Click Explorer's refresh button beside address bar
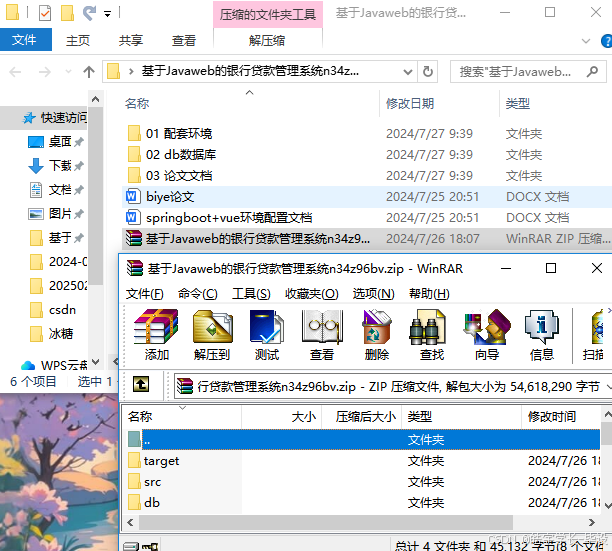Screen dimensions: 612x551 (428, 71)
